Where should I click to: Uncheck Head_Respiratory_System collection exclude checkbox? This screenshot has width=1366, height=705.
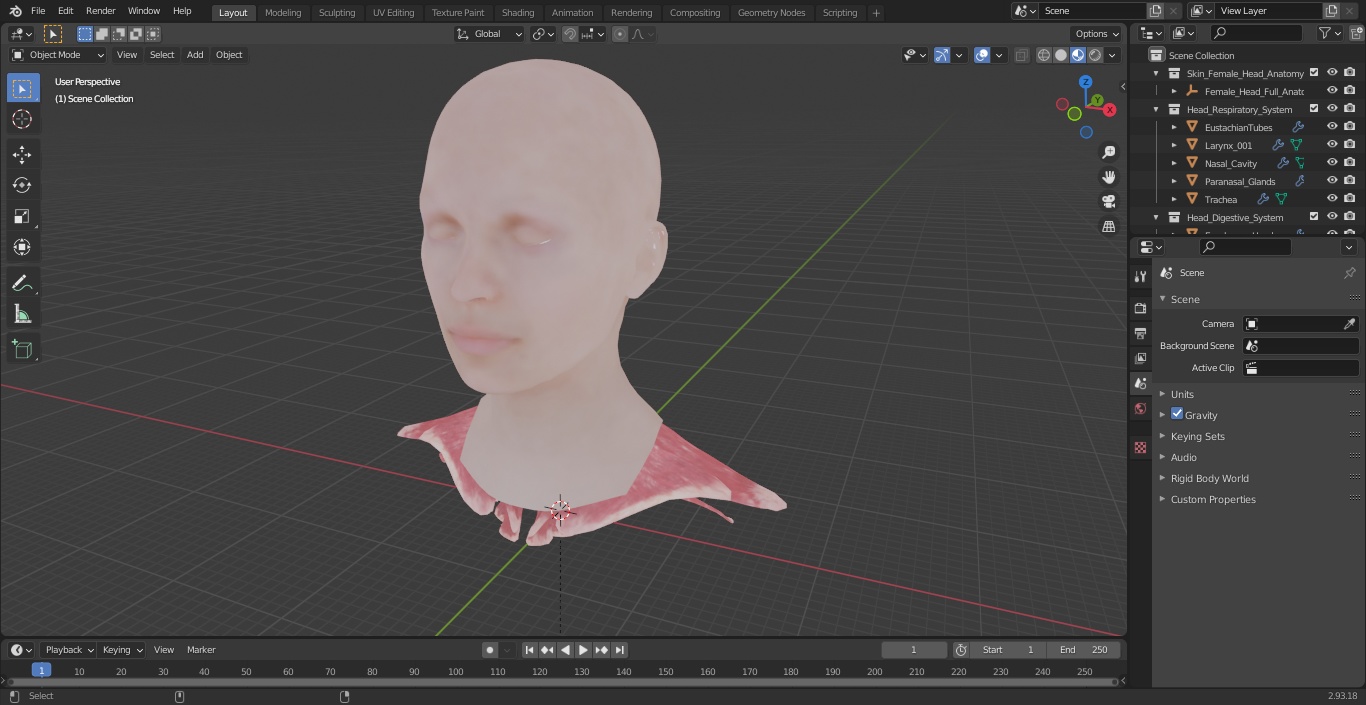point(1314,109)
